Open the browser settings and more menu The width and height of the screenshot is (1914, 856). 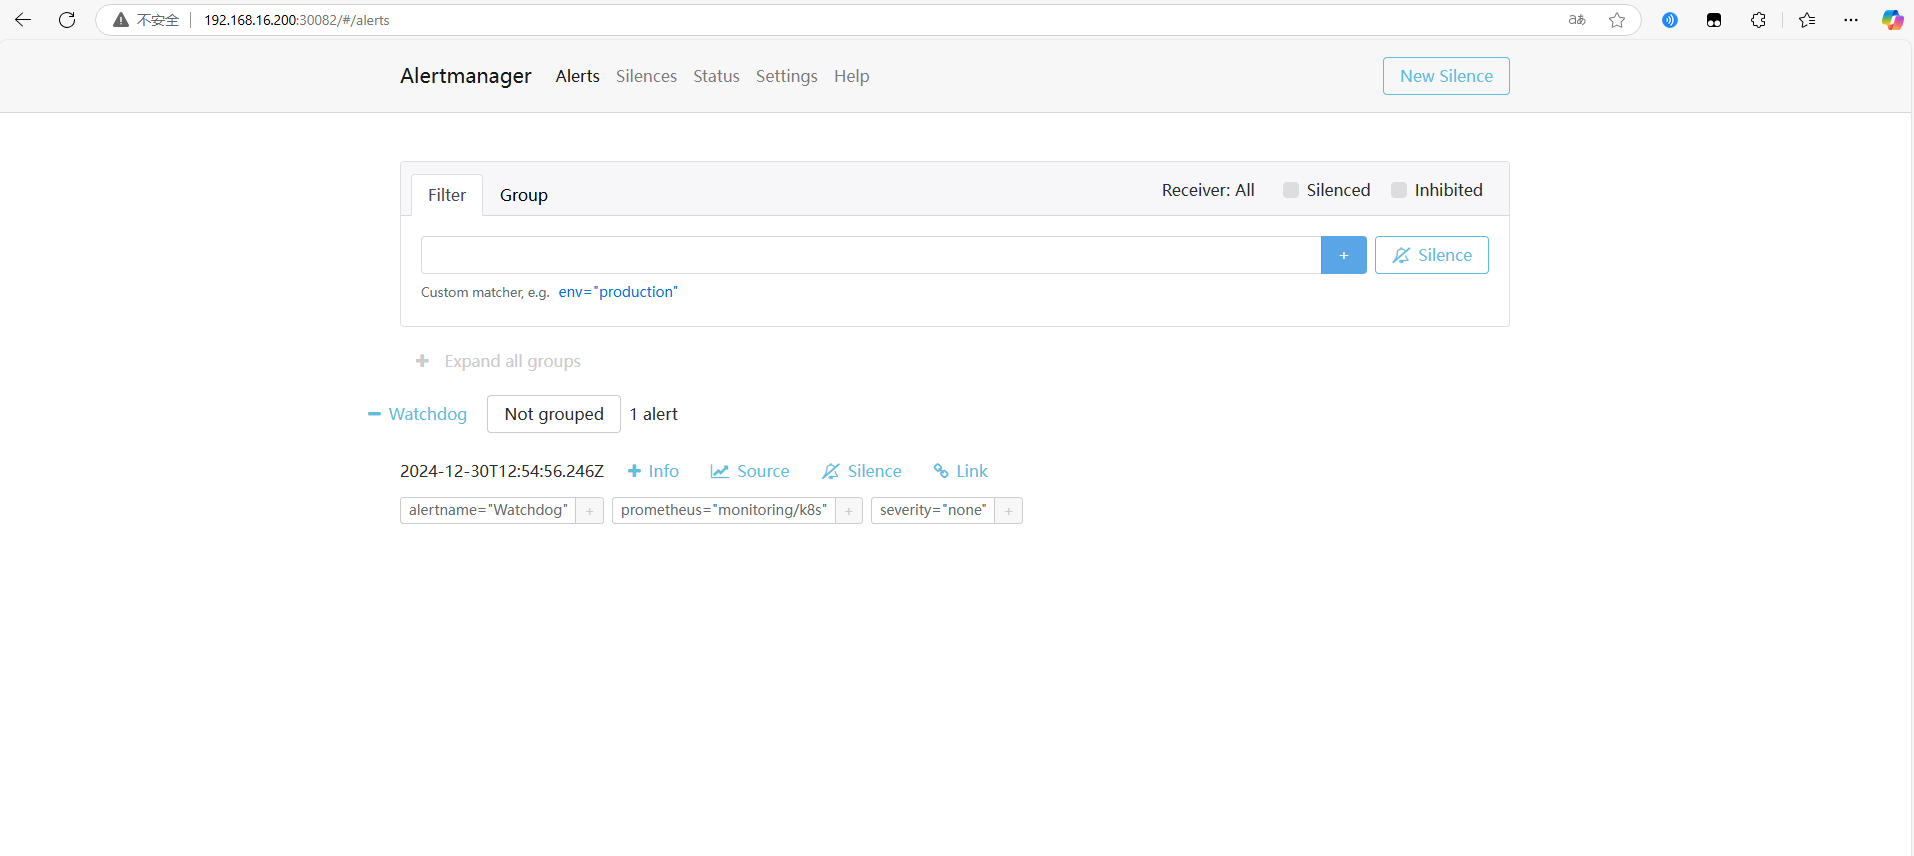[x=1851, y=20]
